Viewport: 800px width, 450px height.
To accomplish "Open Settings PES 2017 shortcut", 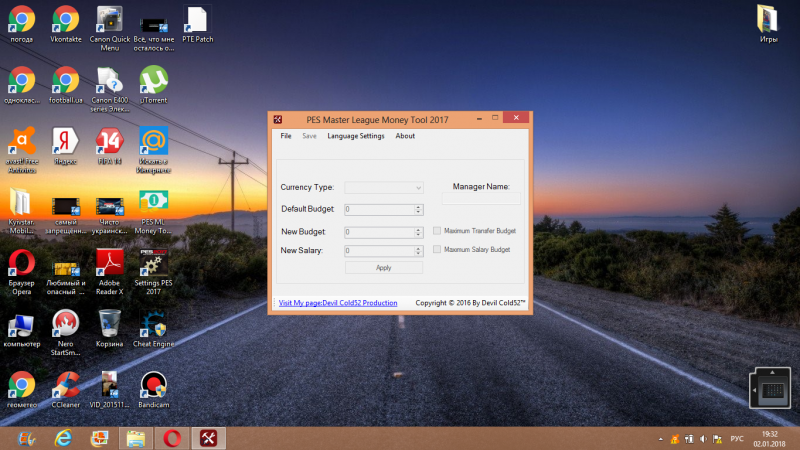I will (154, 272).
